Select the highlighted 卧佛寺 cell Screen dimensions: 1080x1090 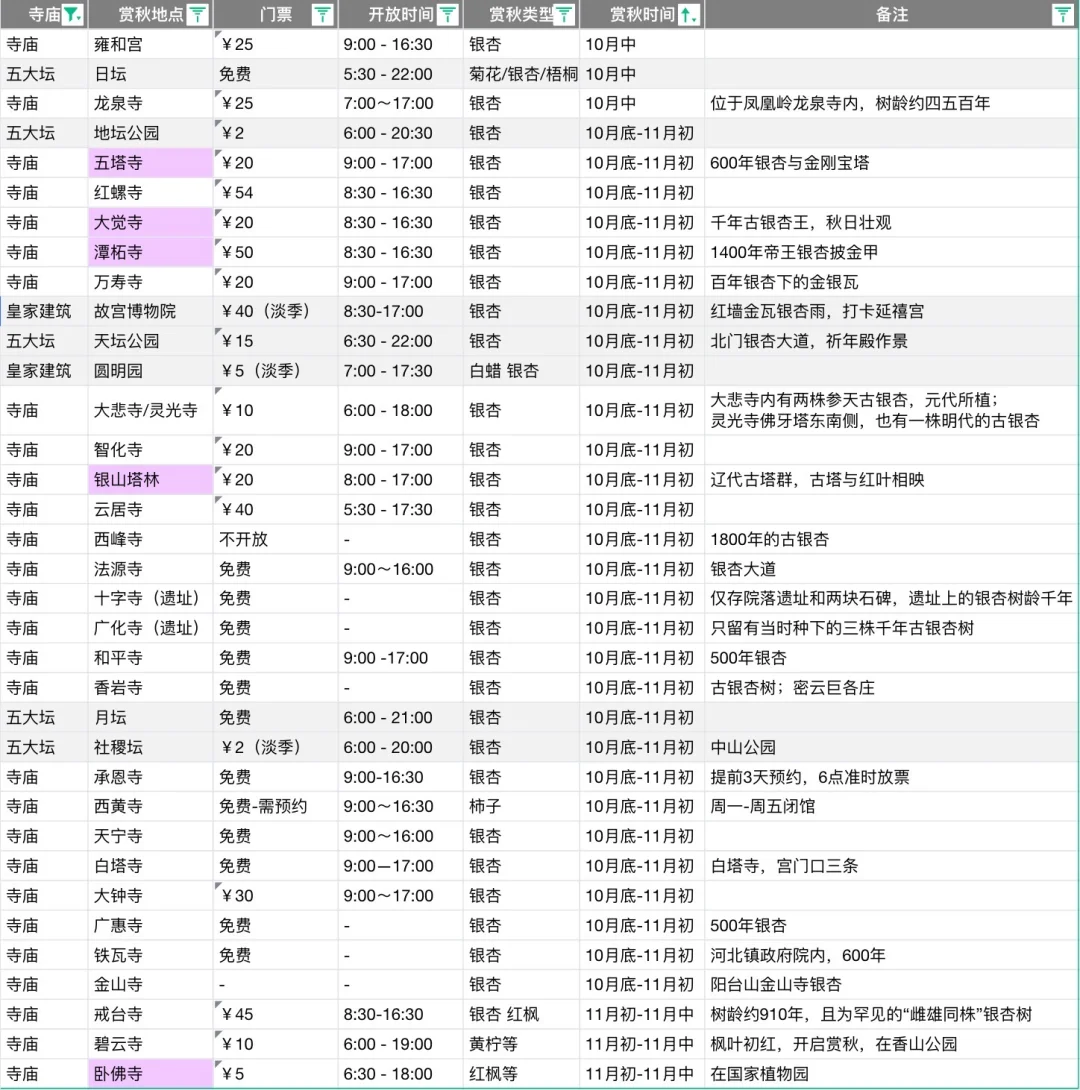[x=150, y=1074]
